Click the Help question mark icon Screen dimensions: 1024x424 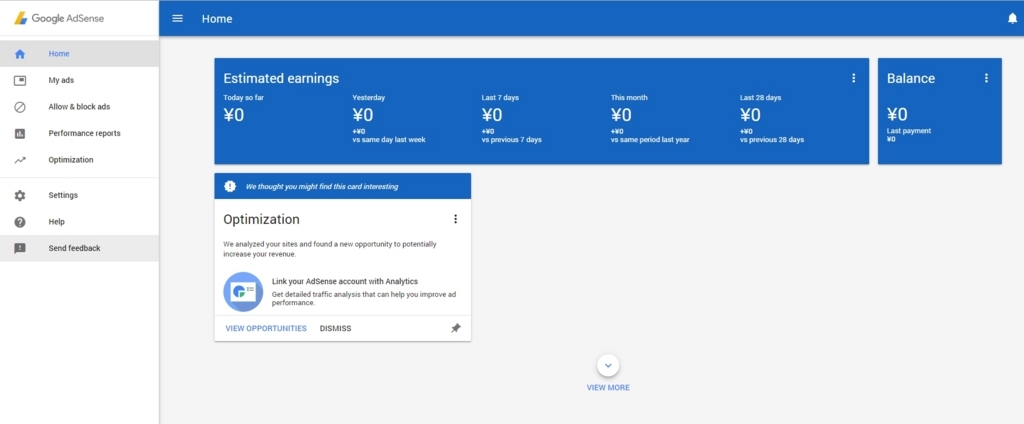pyautogui.click(x=20, y=222)
